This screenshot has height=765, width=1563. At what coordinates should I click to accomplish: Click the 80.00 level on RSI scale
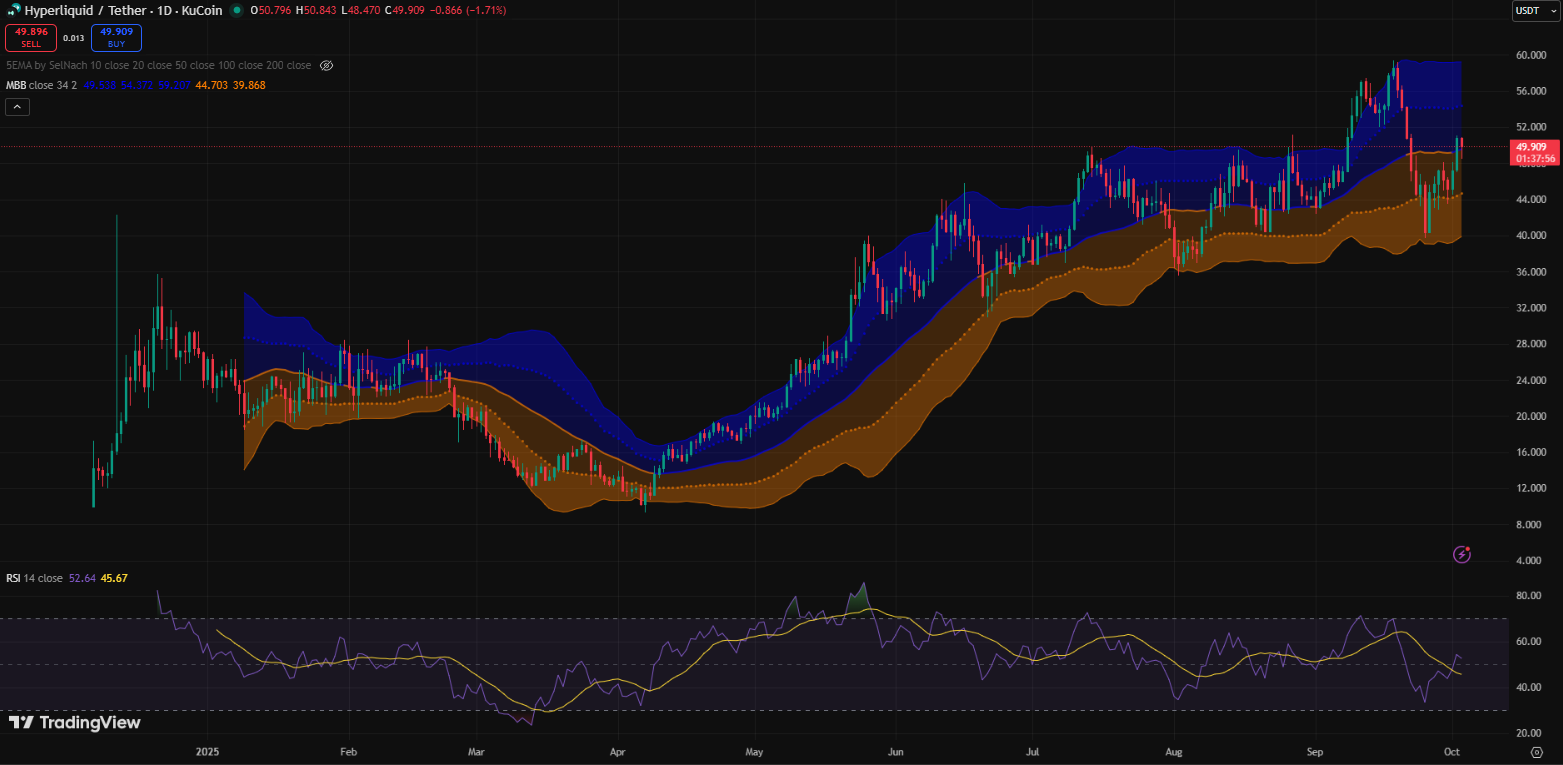pyautogui.click(x=1527, y=595)
